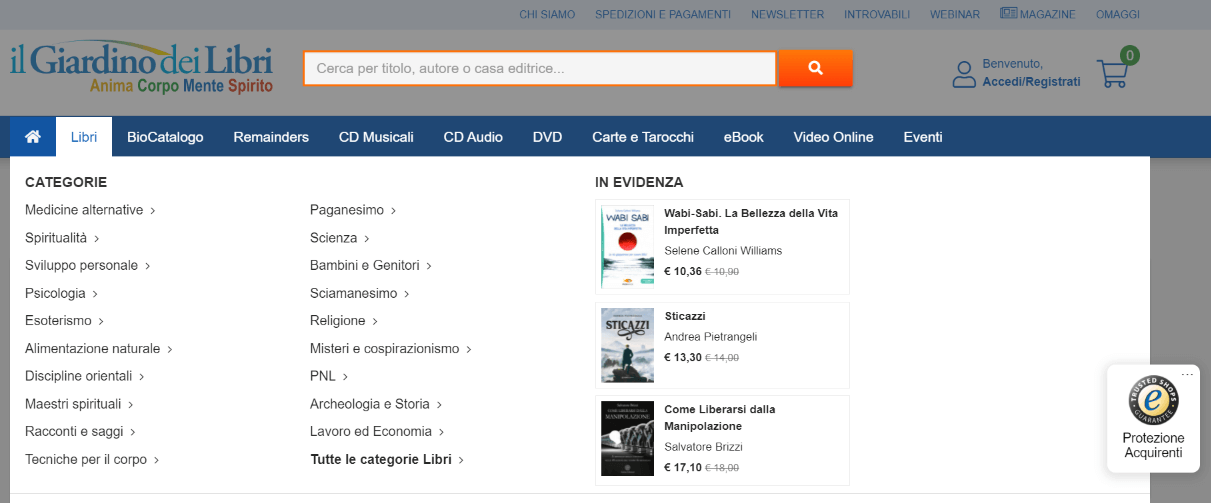Viewport: 1211px width, 503px height.
Task: Open the Chi Siamo link
Action: coord(547,14)
